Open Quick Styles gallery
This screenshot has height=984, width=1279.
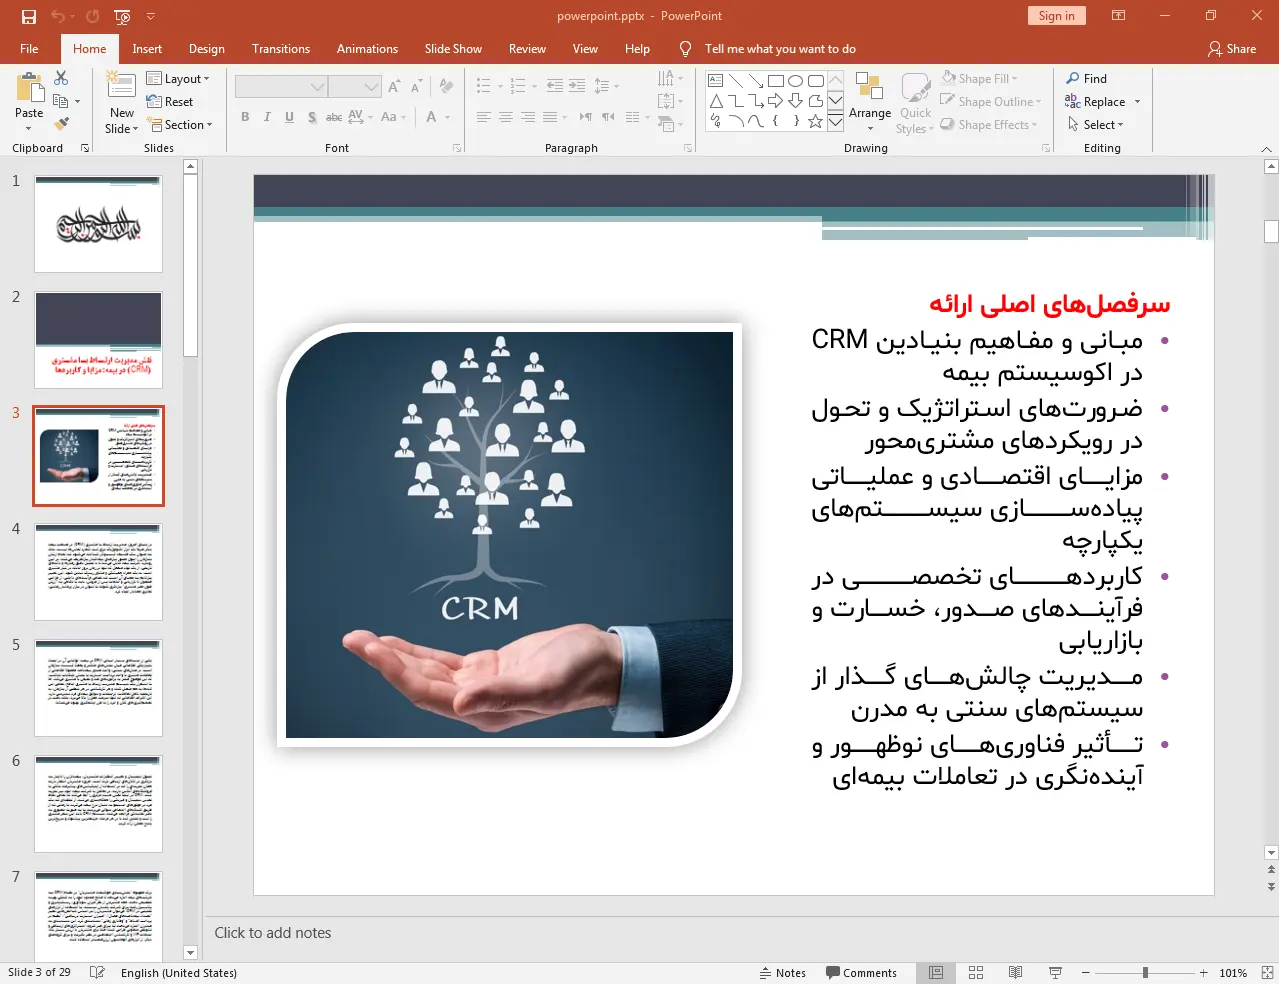(x=915, y=102)
